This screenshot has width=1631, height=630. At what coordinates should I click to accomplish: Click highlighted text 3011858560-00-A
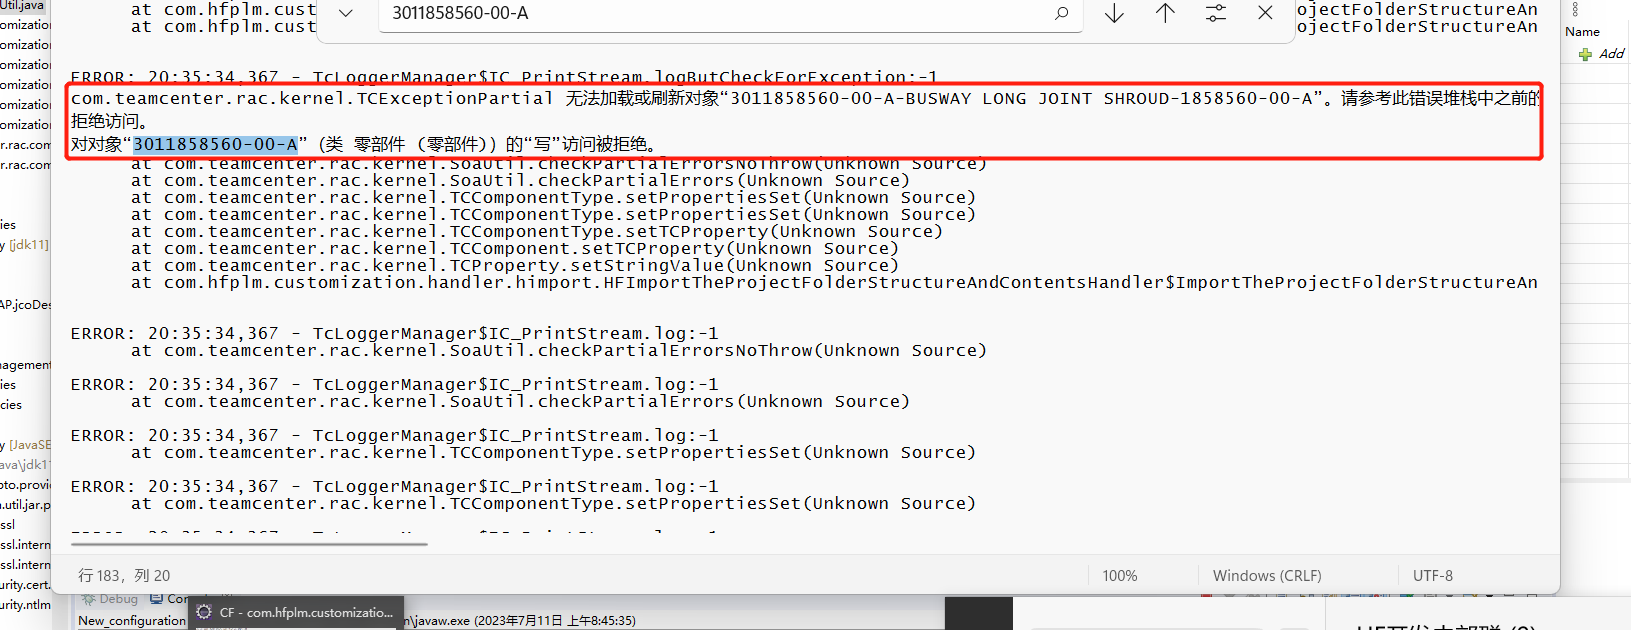(216, 144)
